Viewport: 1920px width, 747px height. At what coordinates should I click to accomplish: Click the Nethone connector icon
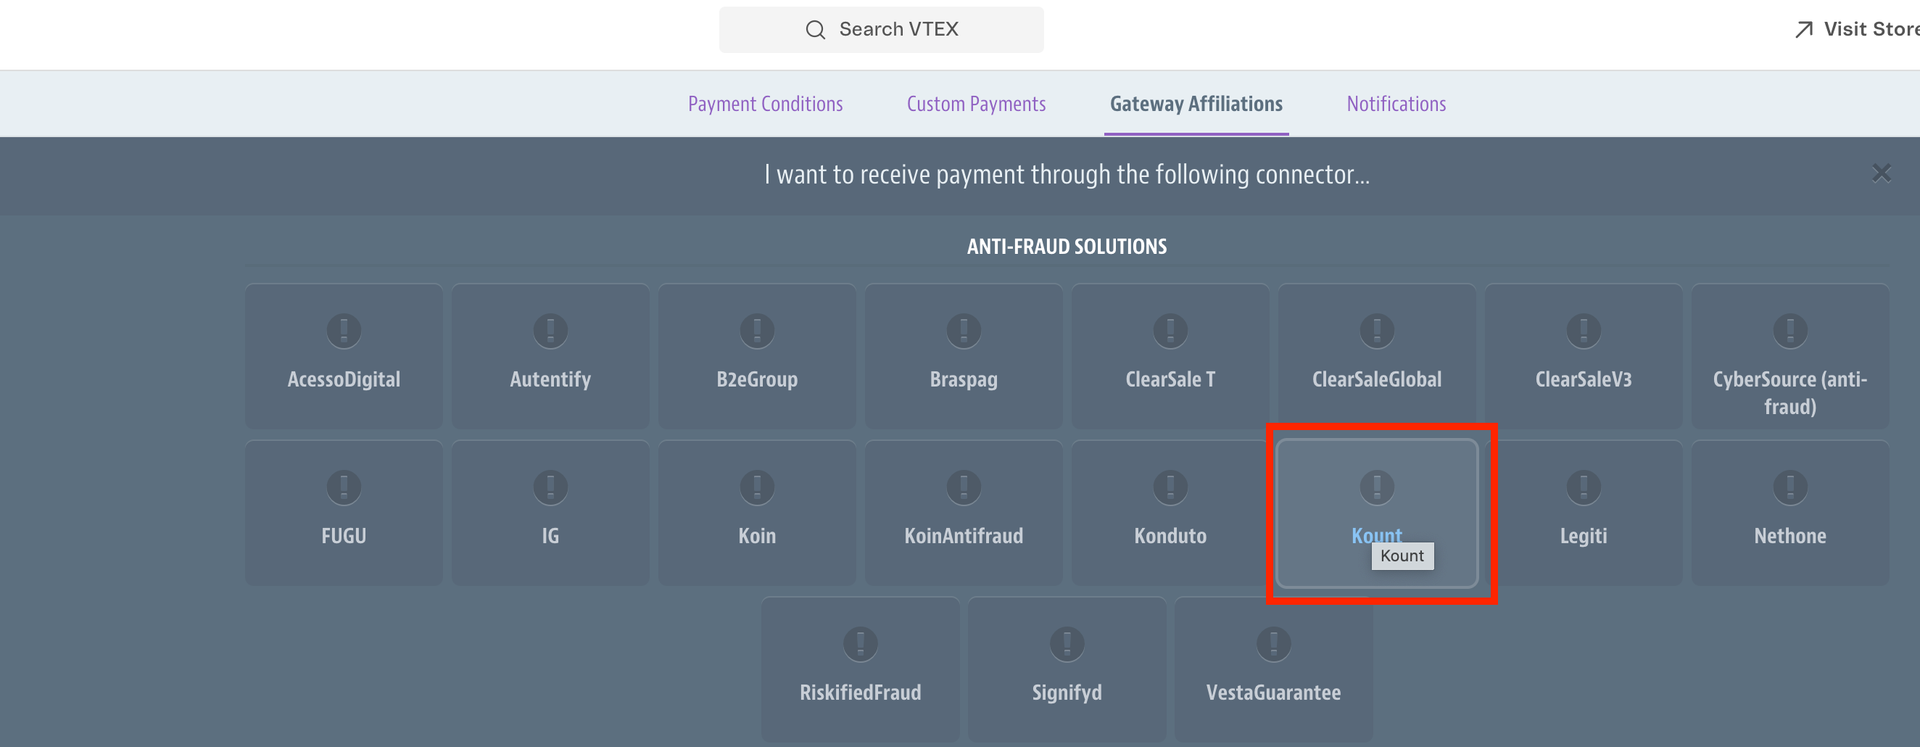pyautogui.click(x=1790, y=487)
